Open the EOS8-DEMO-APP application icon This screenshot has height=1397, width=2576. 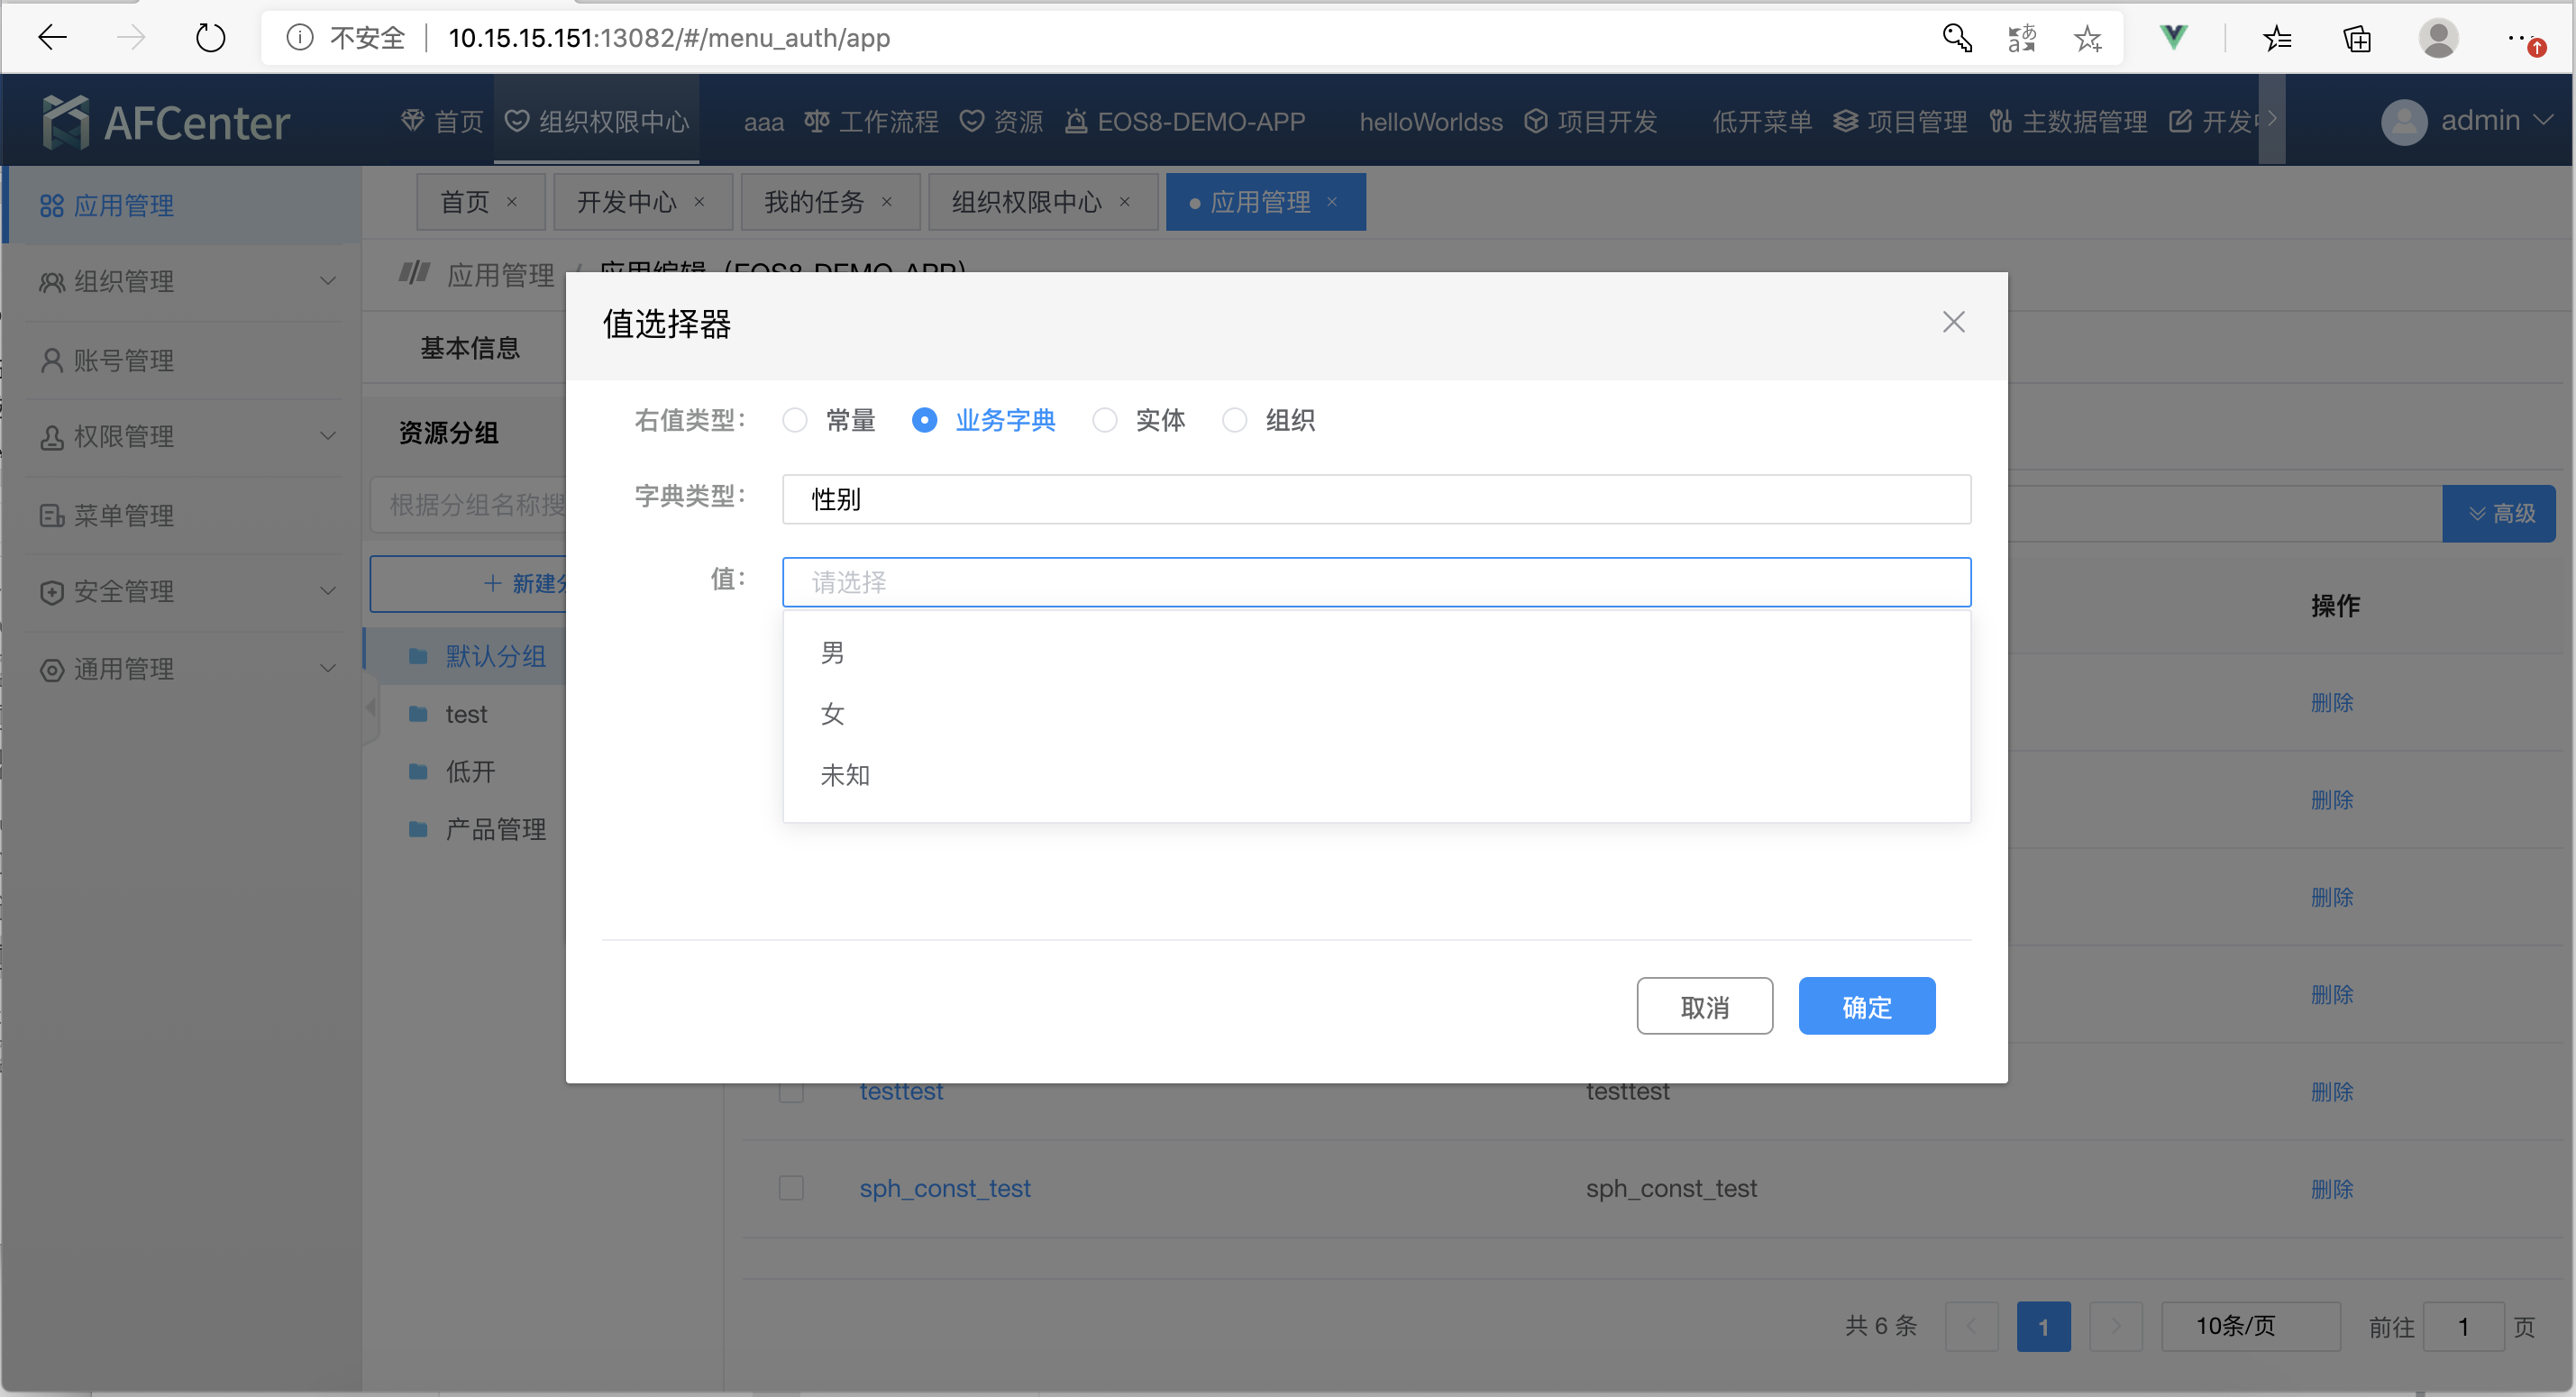tap(1076, 121)
